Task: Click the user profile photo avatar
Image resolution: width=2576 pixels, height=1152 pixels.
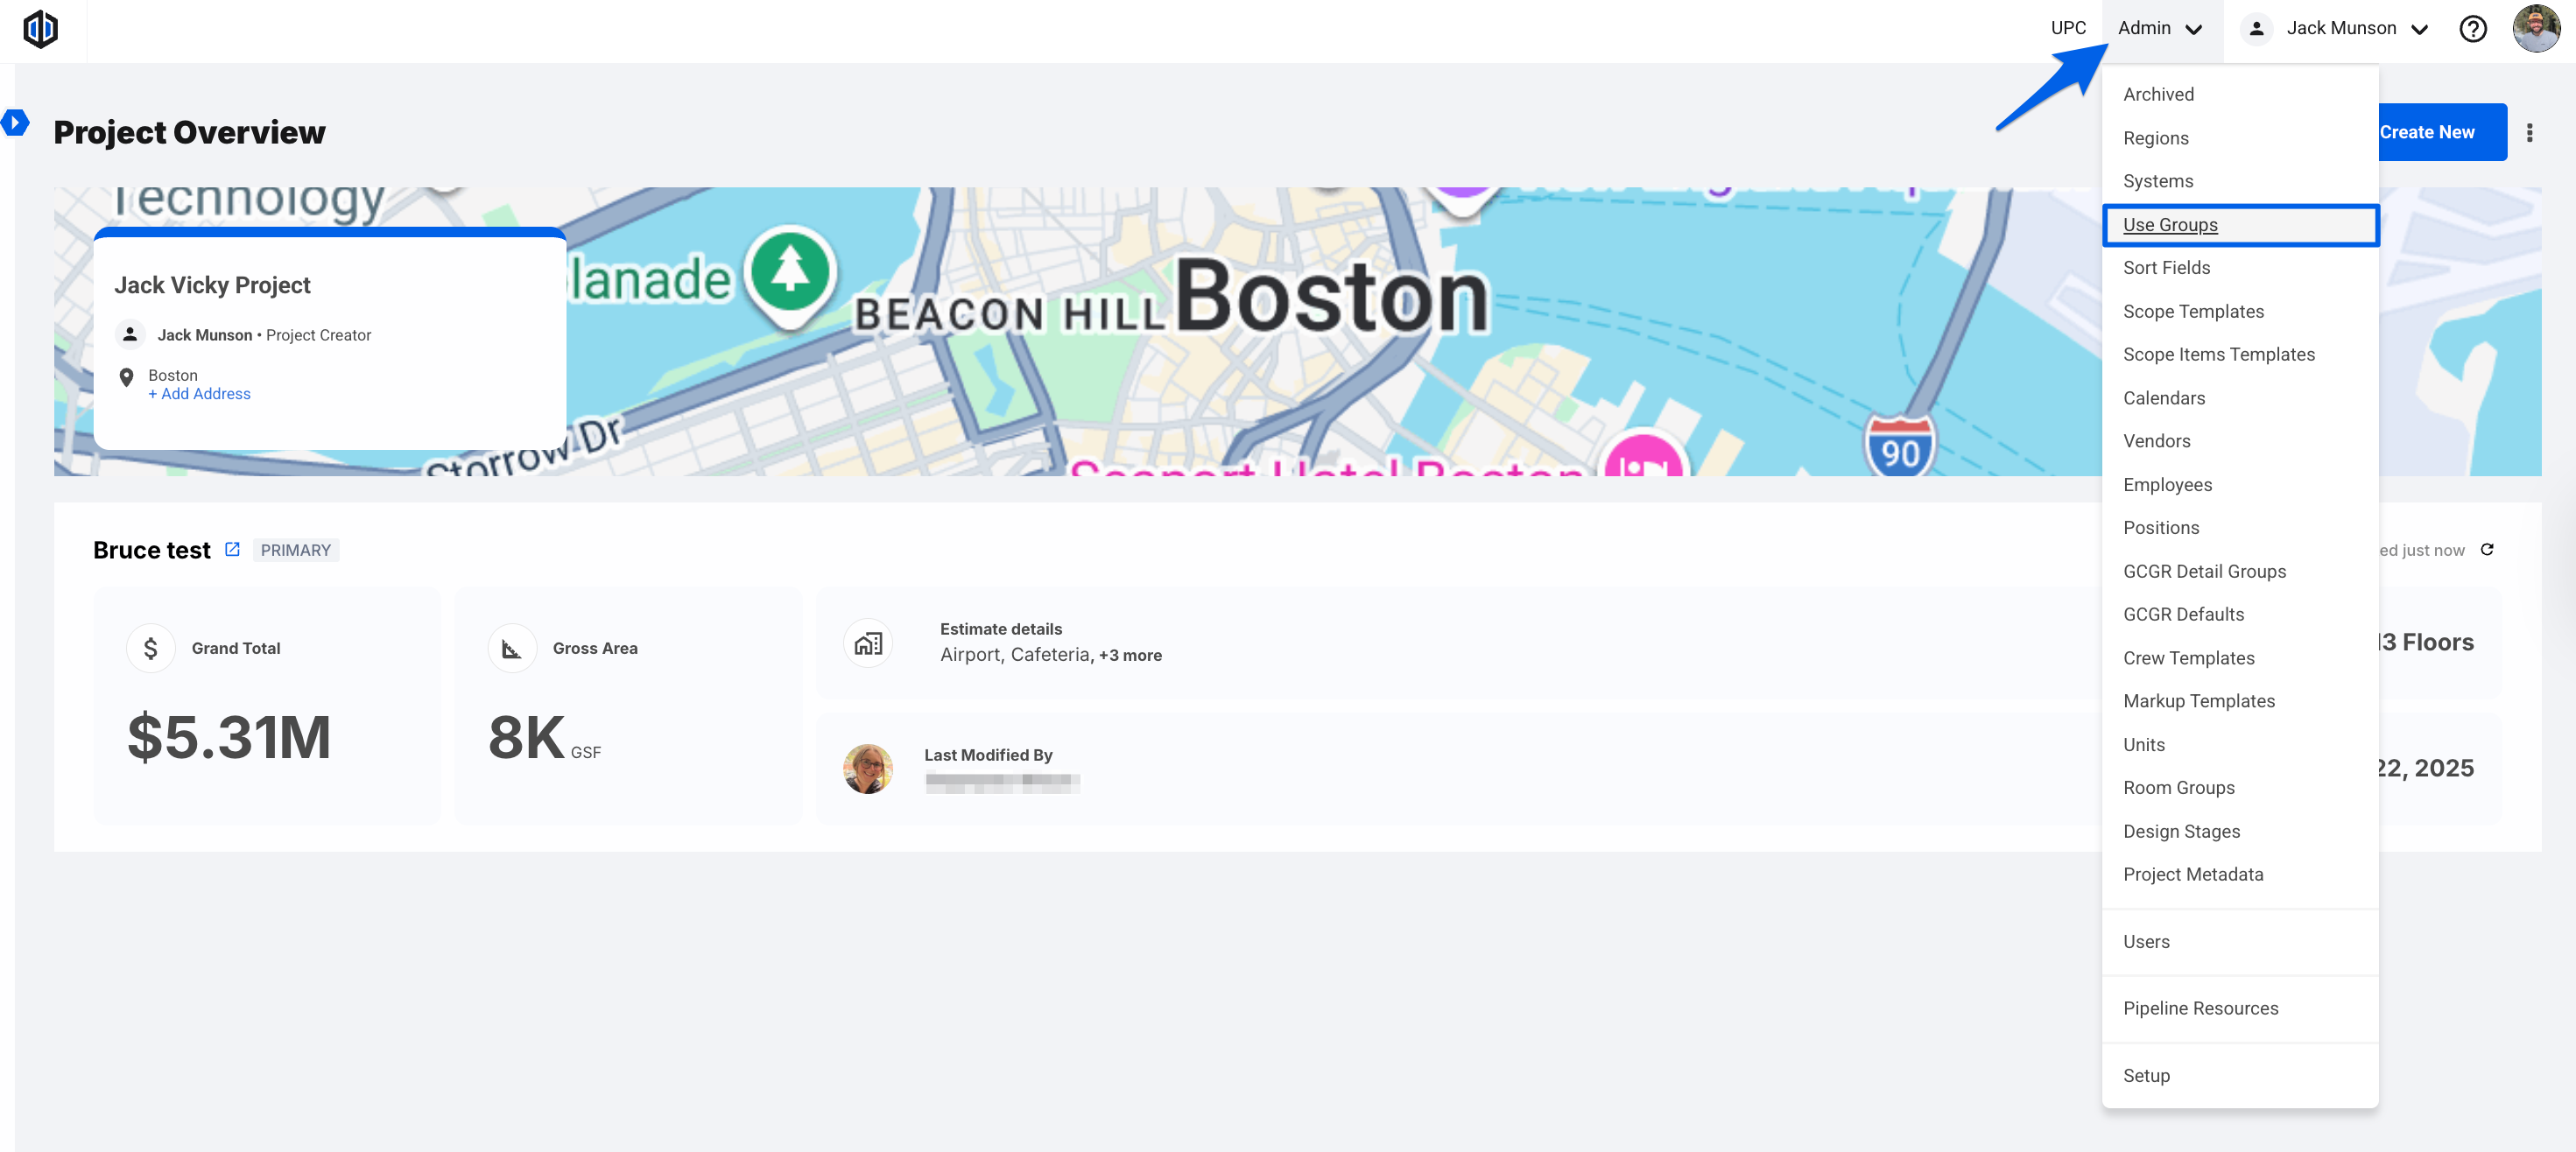Action: (x=2536, y=29)
